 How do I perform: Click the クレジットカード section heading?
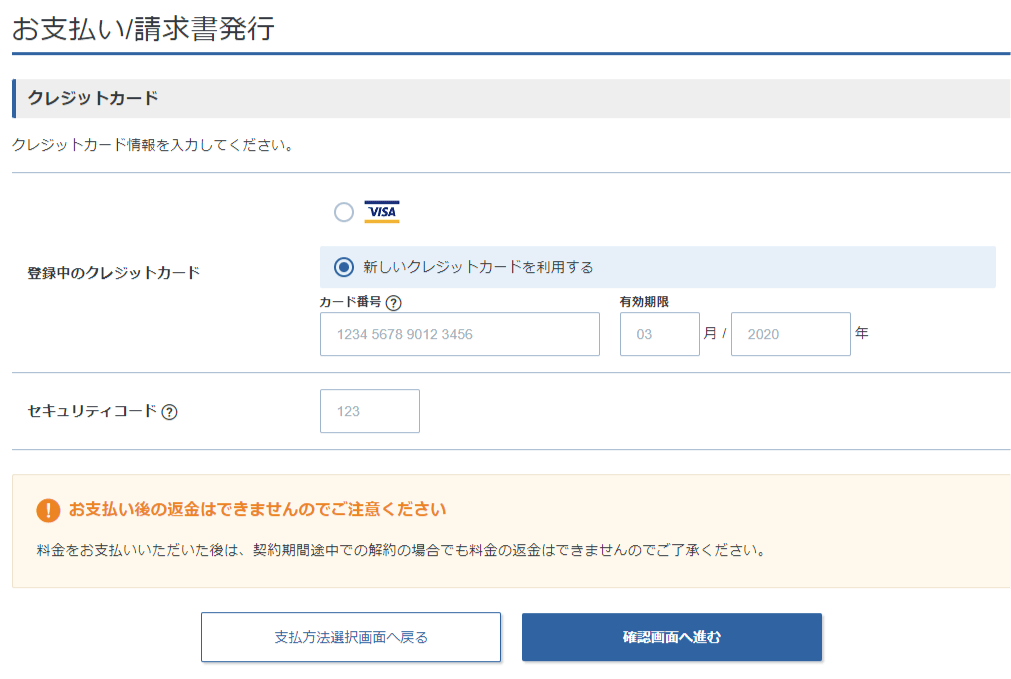(93, 98)
